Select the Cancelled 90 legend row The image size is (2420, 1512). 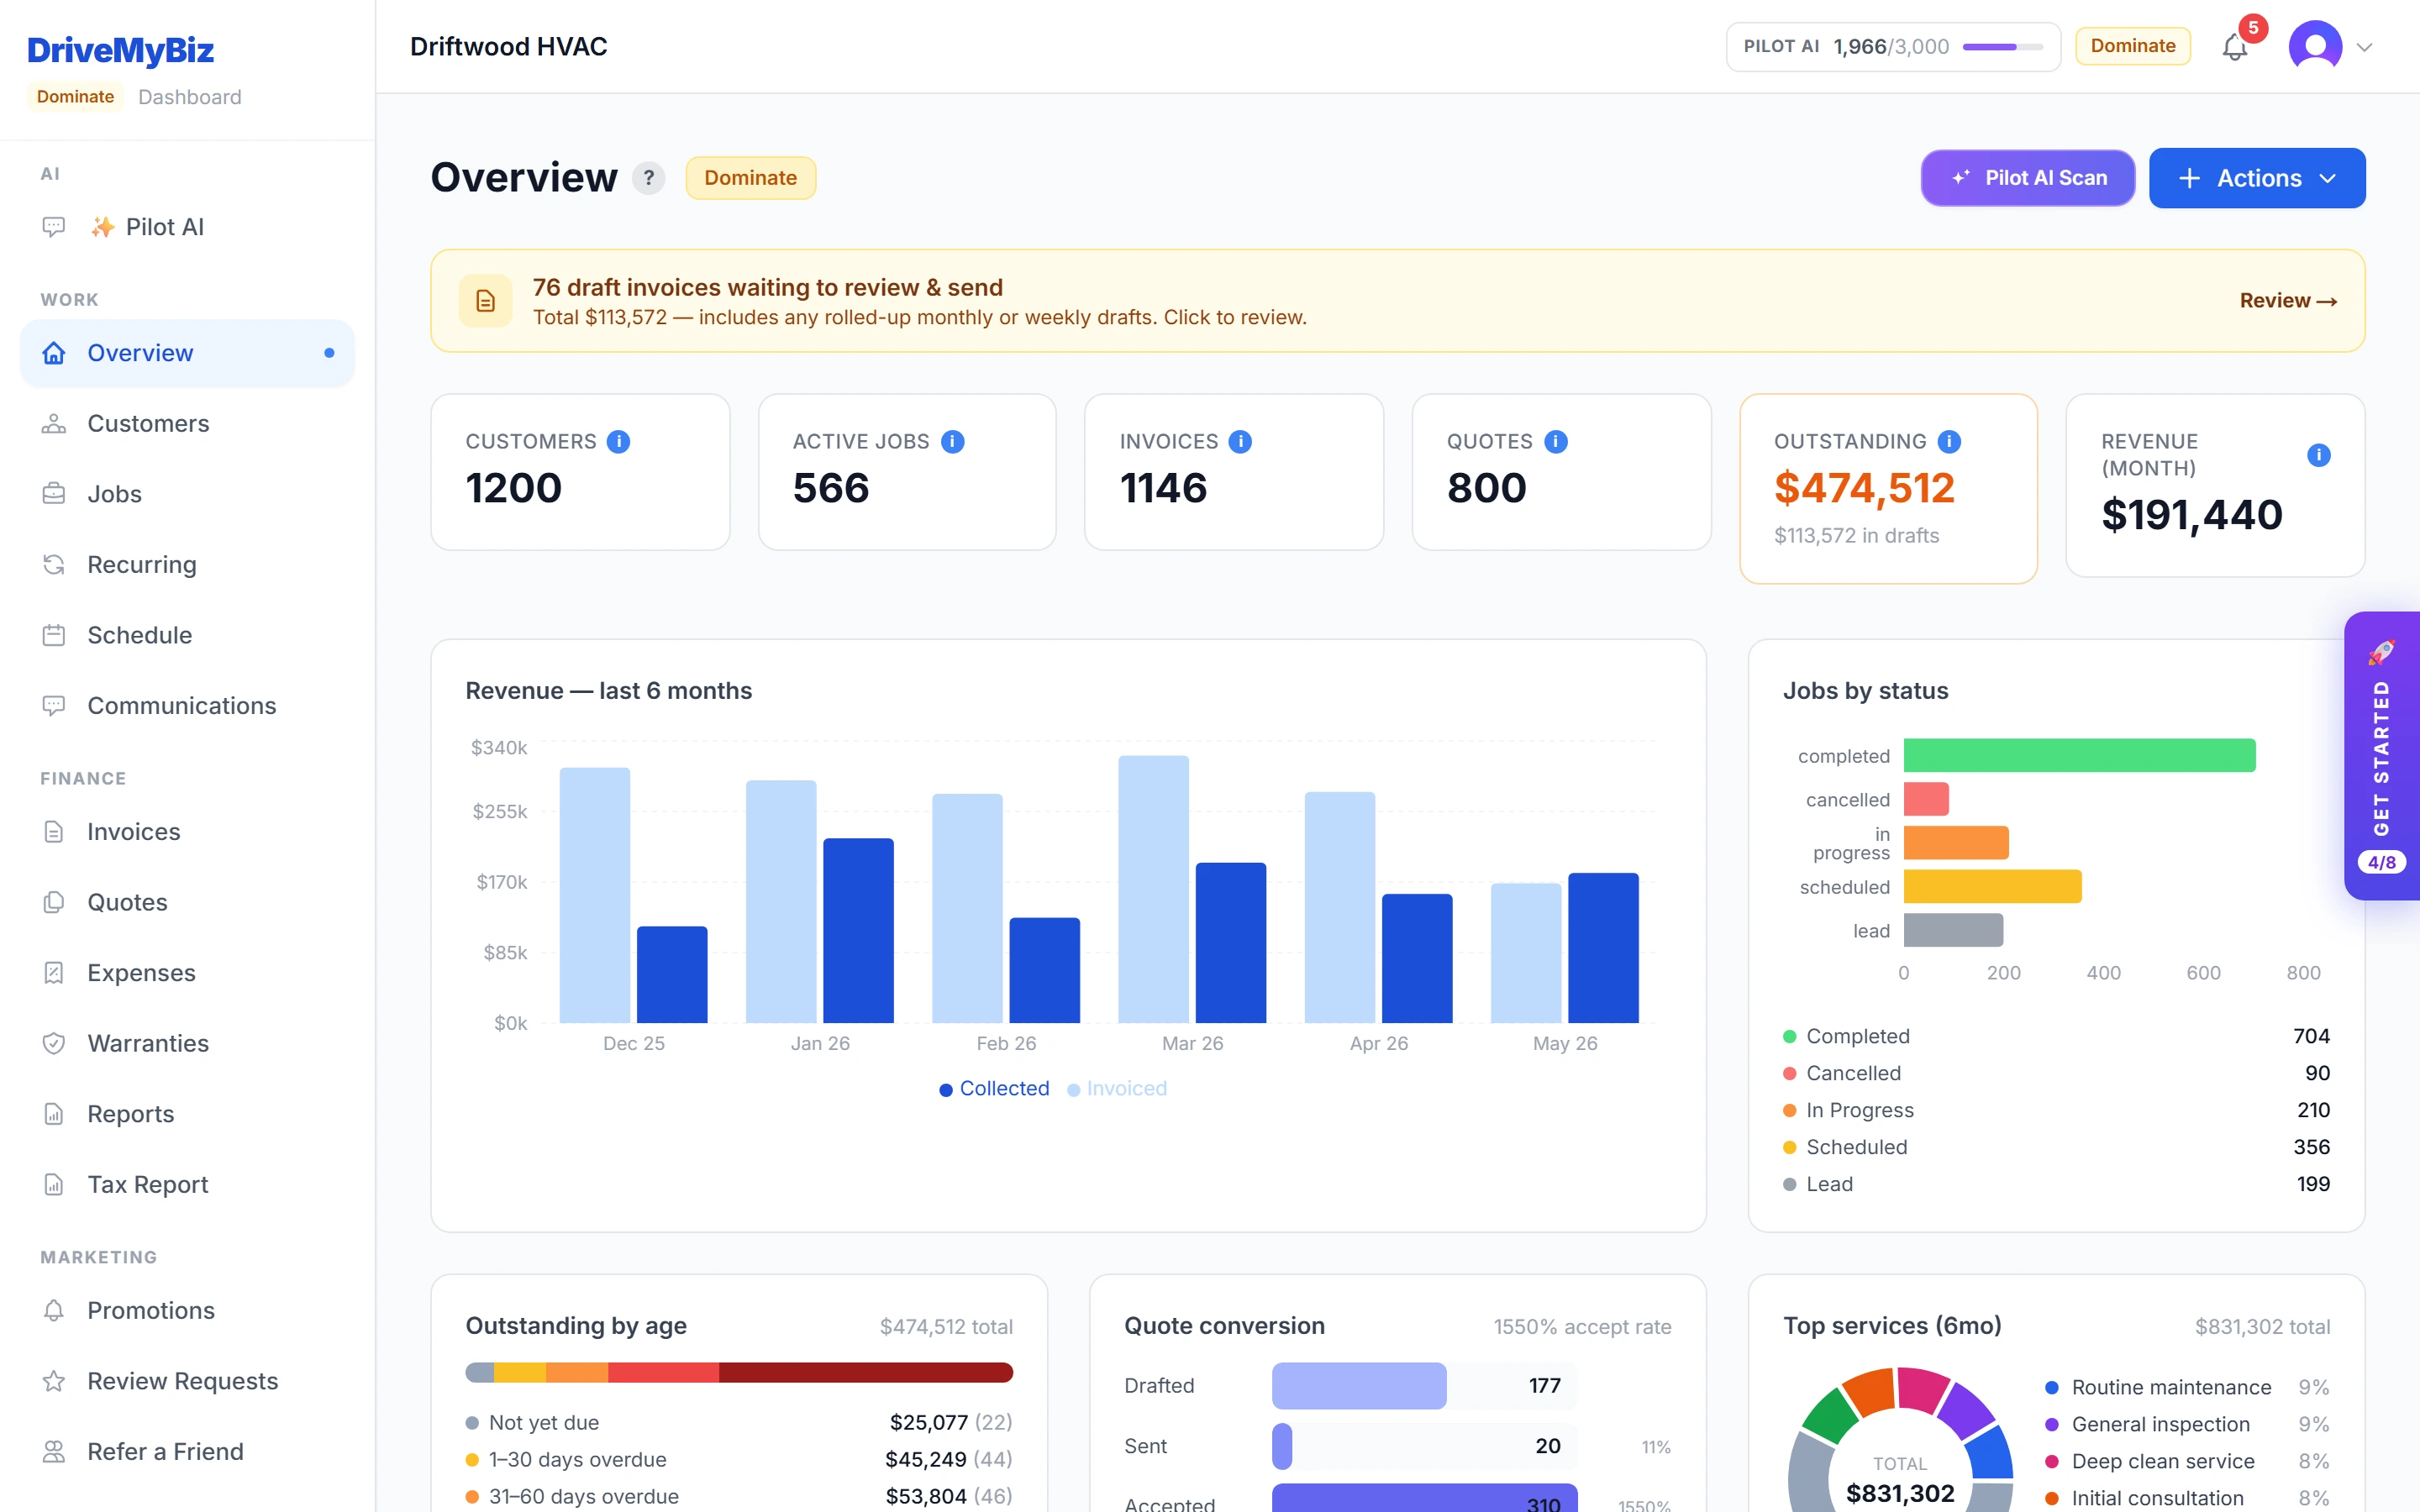tap(2056, 1073)
